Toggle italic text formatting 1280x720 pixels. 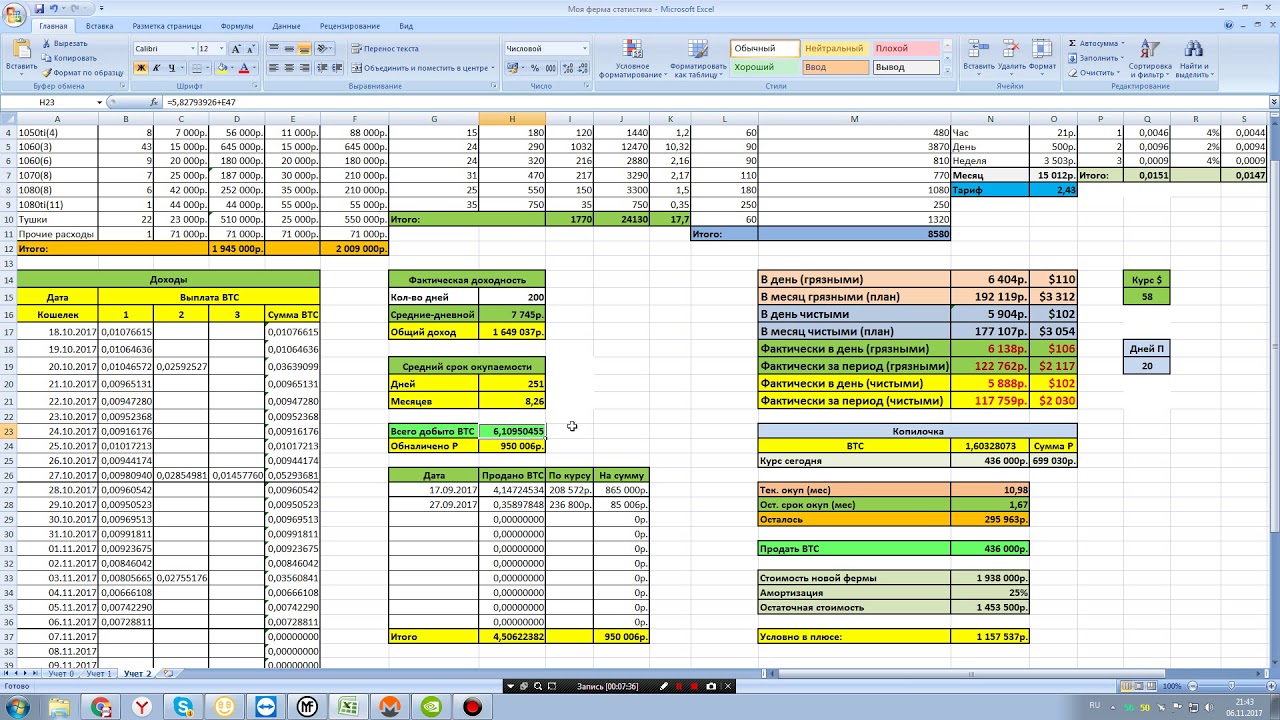(156, 68)
